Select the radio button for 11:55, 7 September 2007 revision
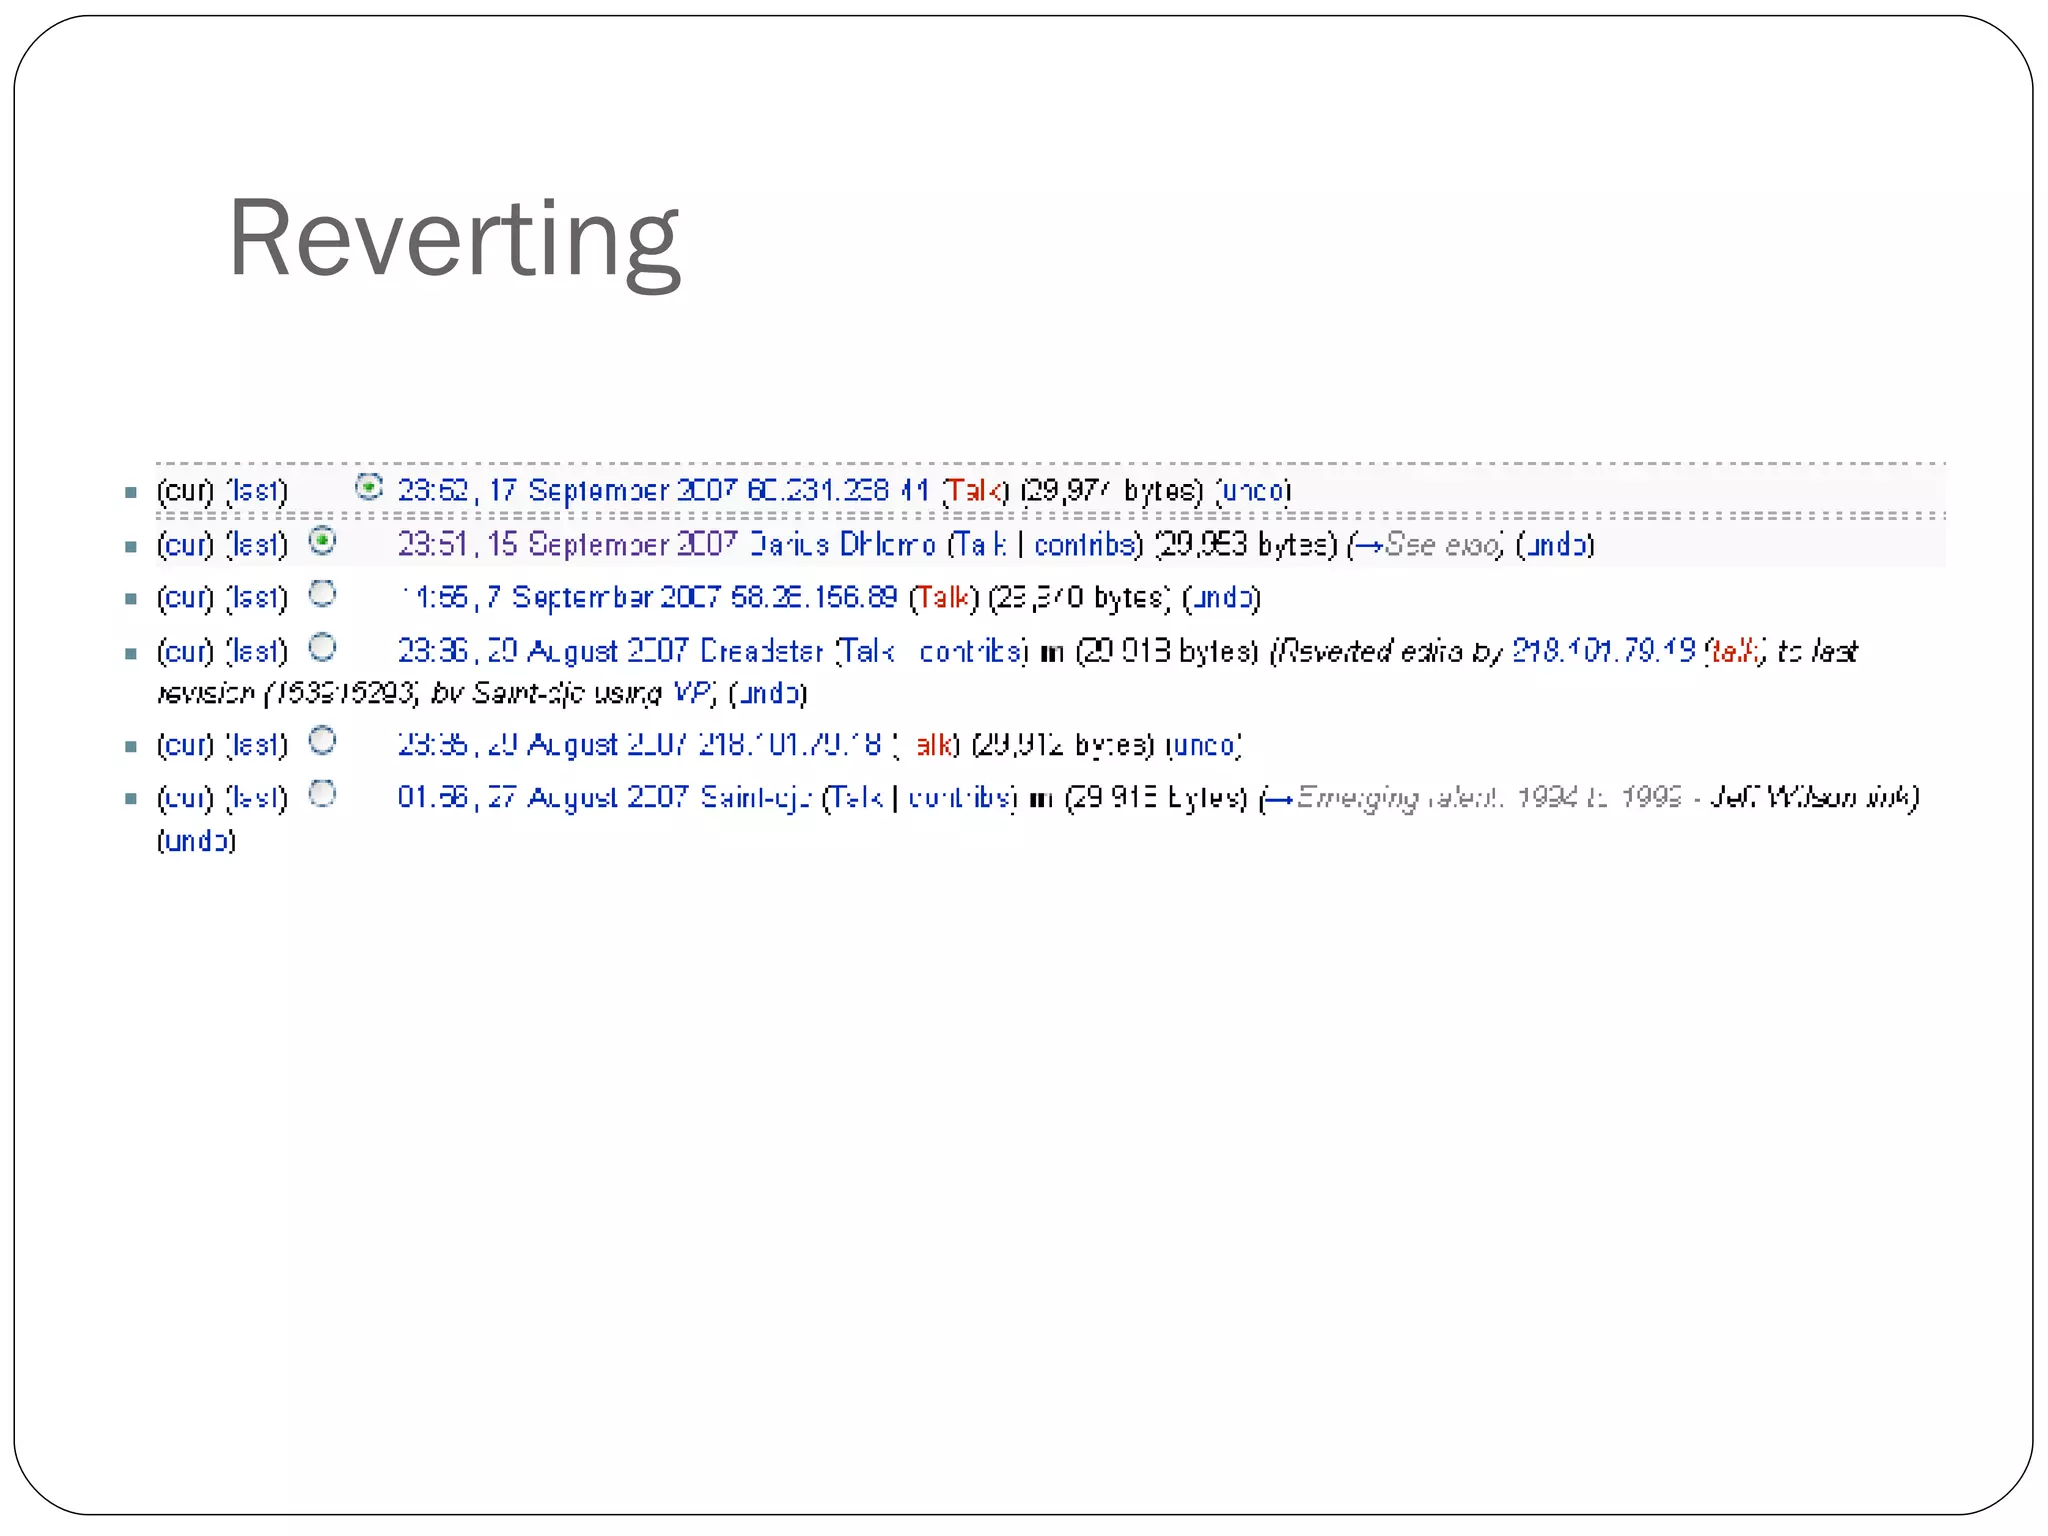Screen dimensions: 2048x1536 pyautogui.click(x=322, y=594)
